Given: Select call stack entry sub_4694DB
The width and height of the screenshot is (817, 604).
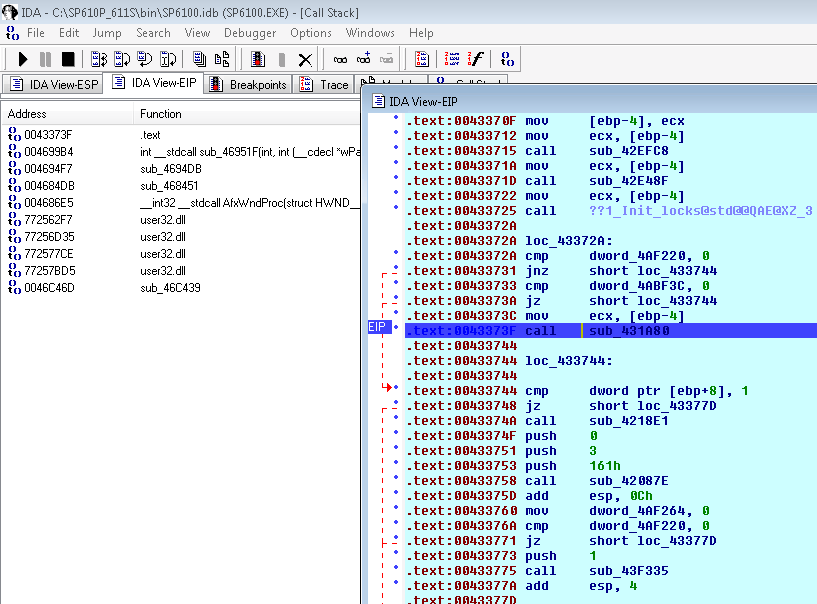Looking at the screenshot, I should tap(169, 169).
